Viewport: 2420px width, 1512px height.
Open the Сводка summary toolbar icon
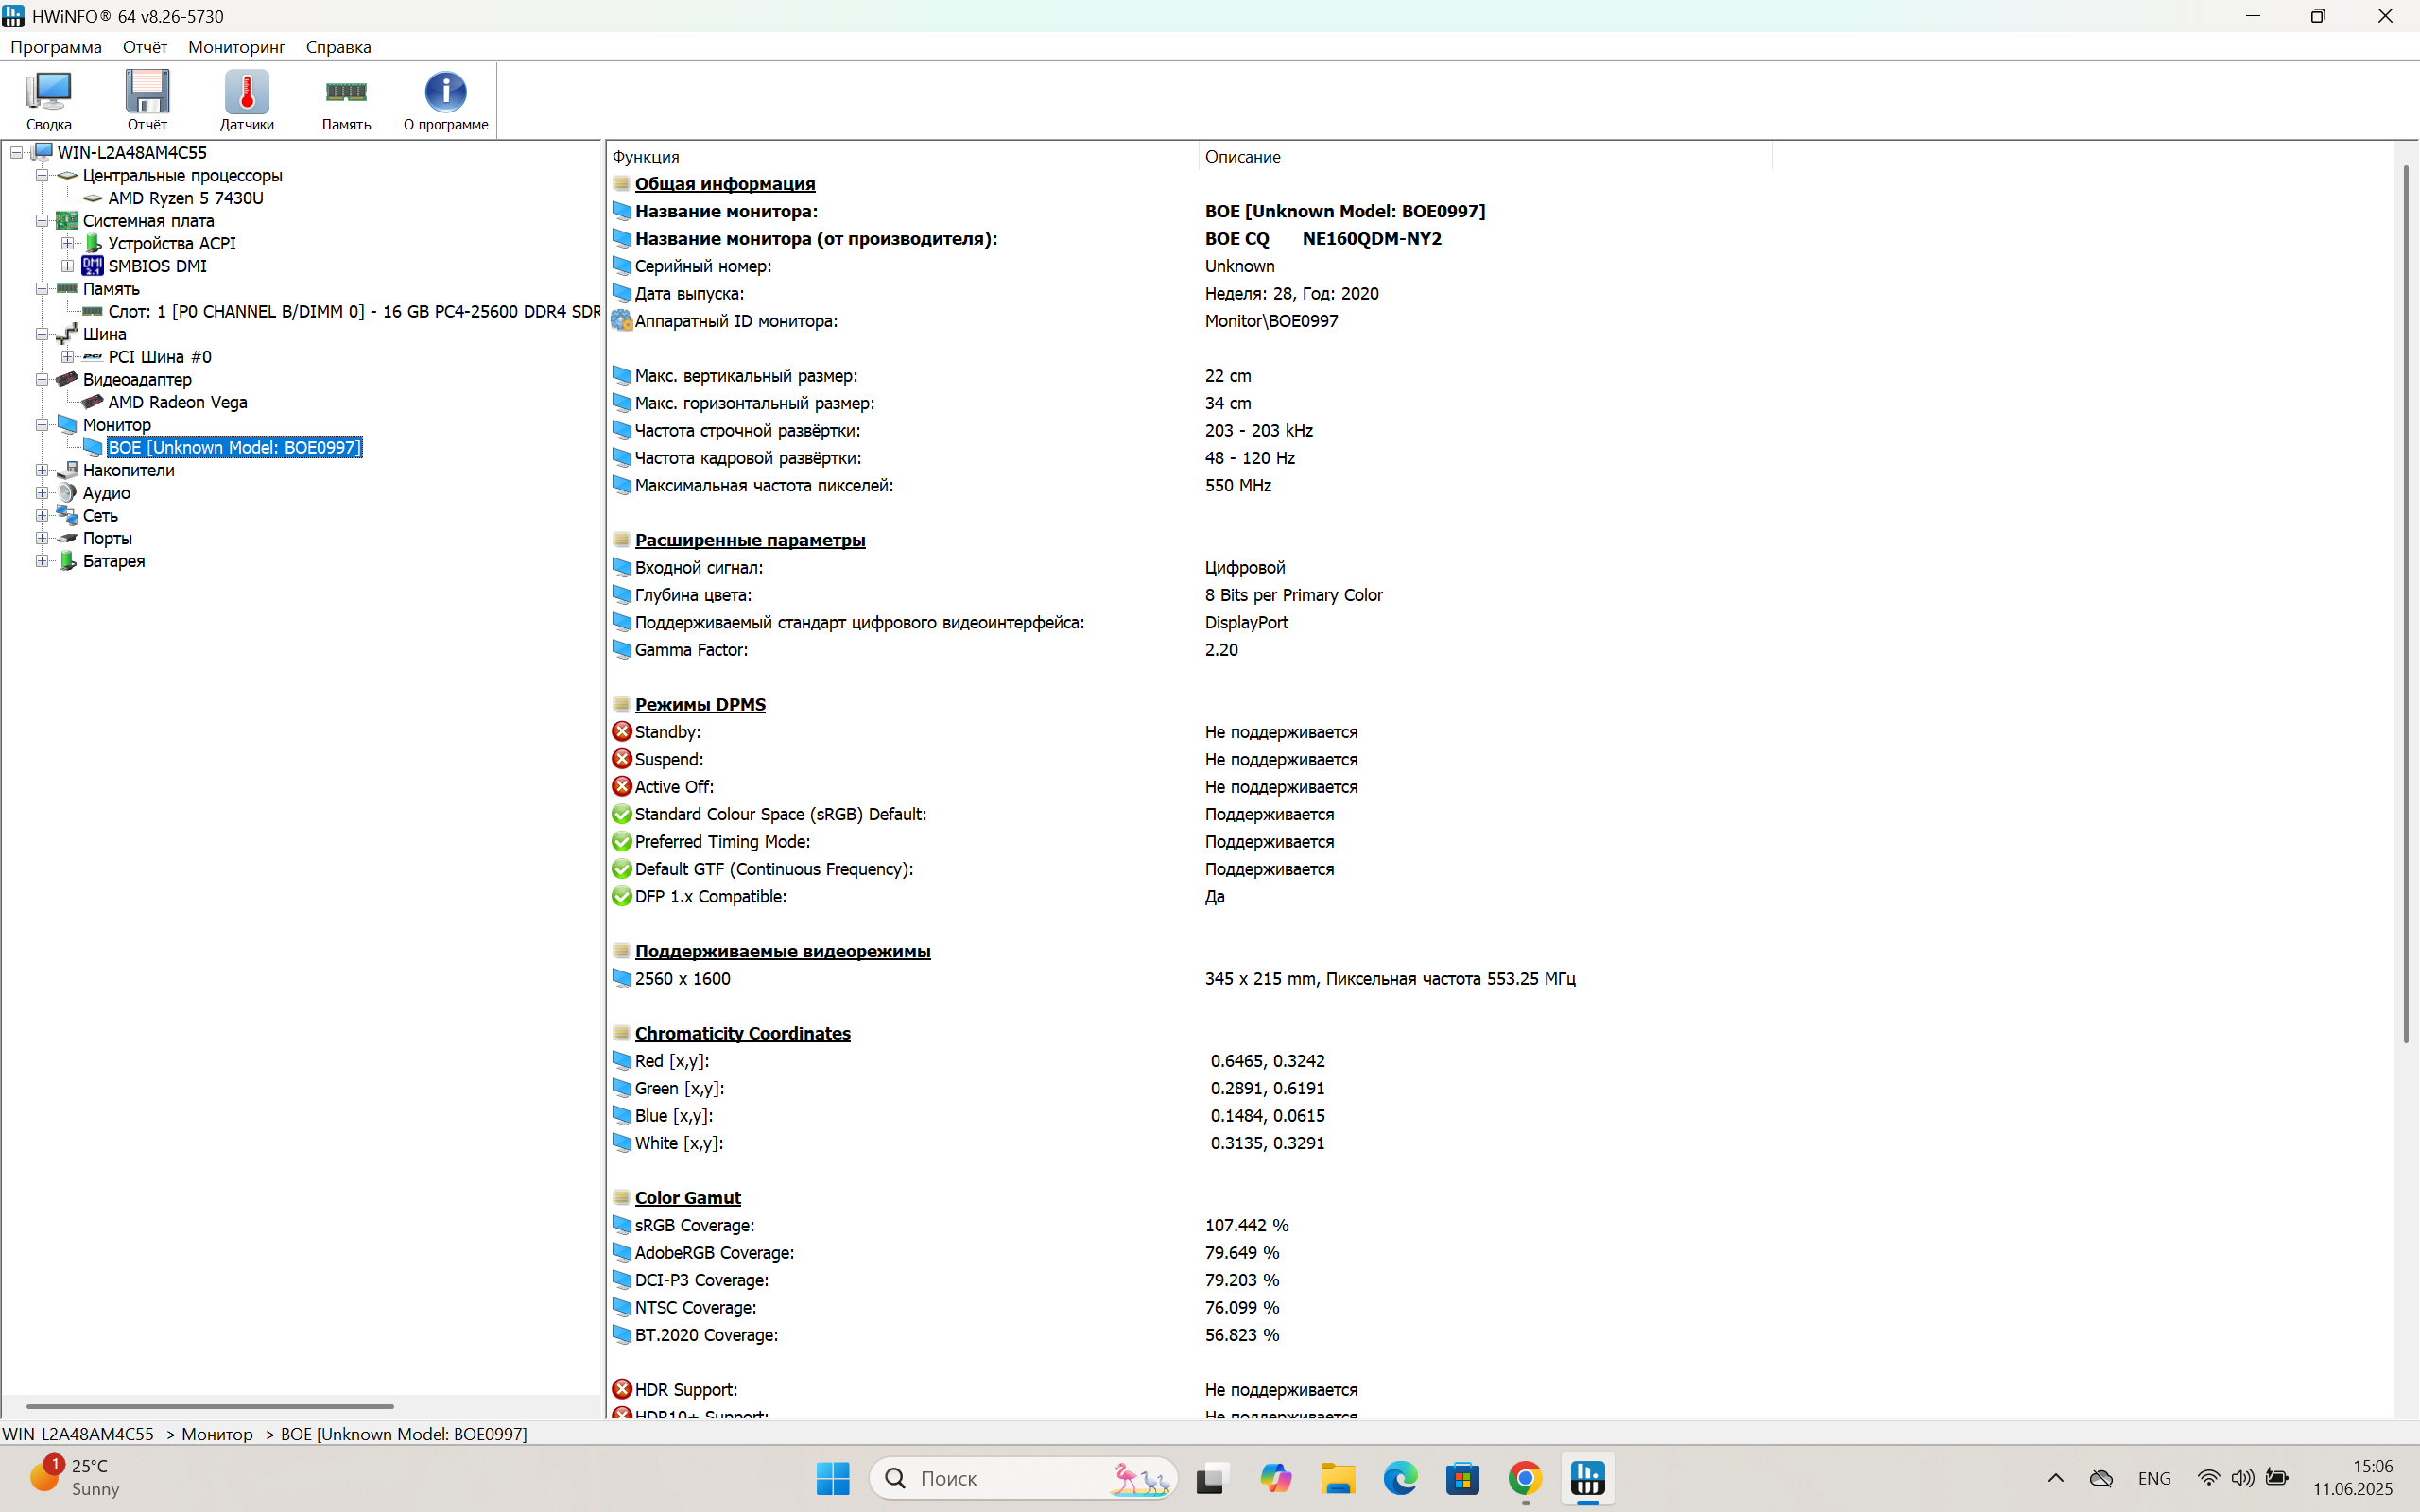pos(49,98)
